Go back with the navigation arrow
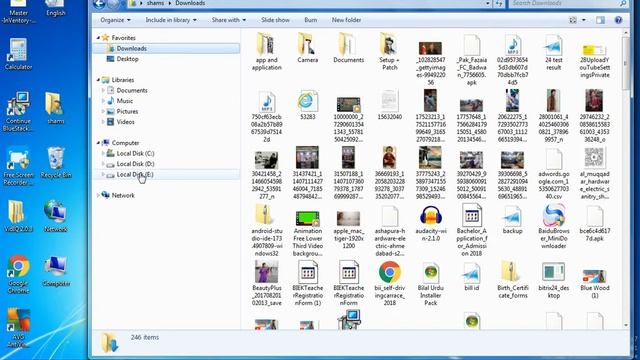The height and width of the screenshot is (360, 640). pyautogui.click(x=99, y=4)
